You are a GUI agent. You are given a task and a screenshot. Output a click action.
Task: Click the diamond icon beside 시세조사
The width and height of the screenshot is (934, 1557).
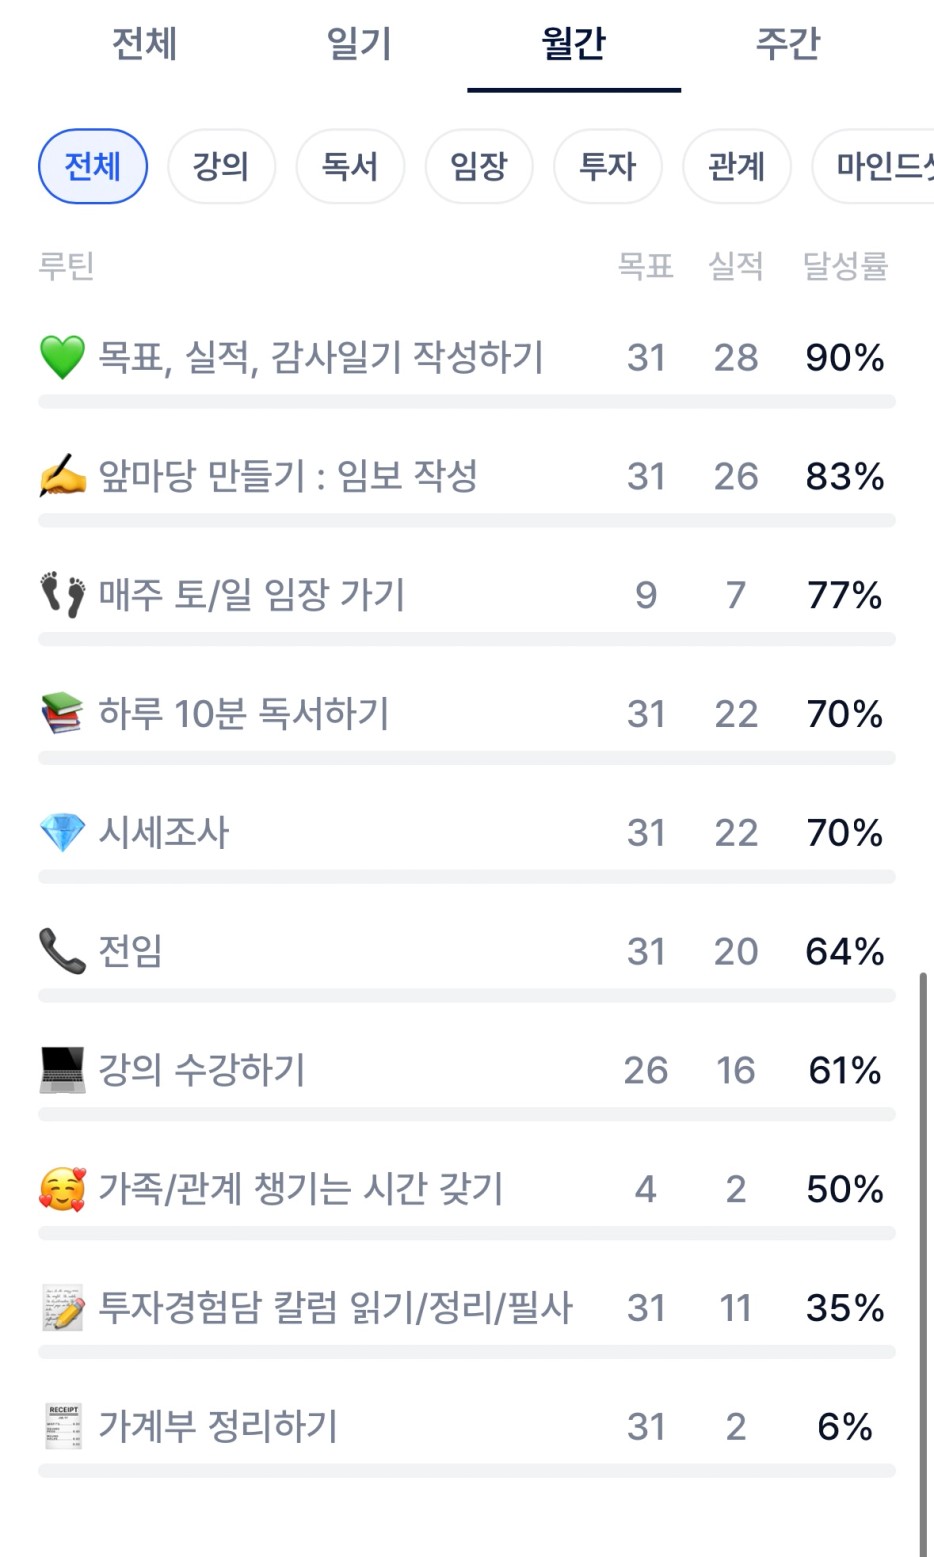(62, 833)
